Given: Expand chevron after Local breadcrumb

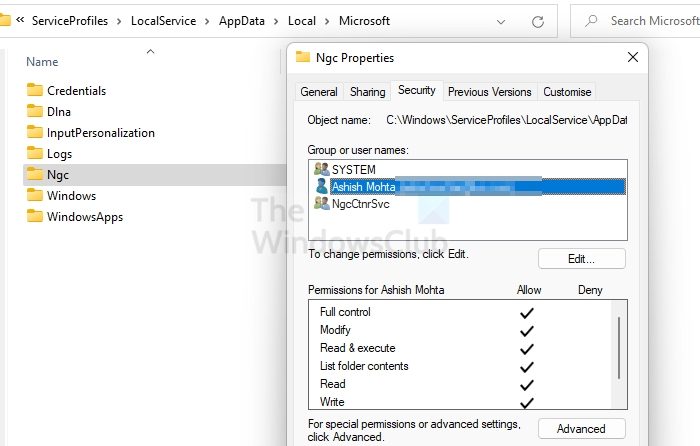Looking at the screenshot, I should tap(327, 21).
